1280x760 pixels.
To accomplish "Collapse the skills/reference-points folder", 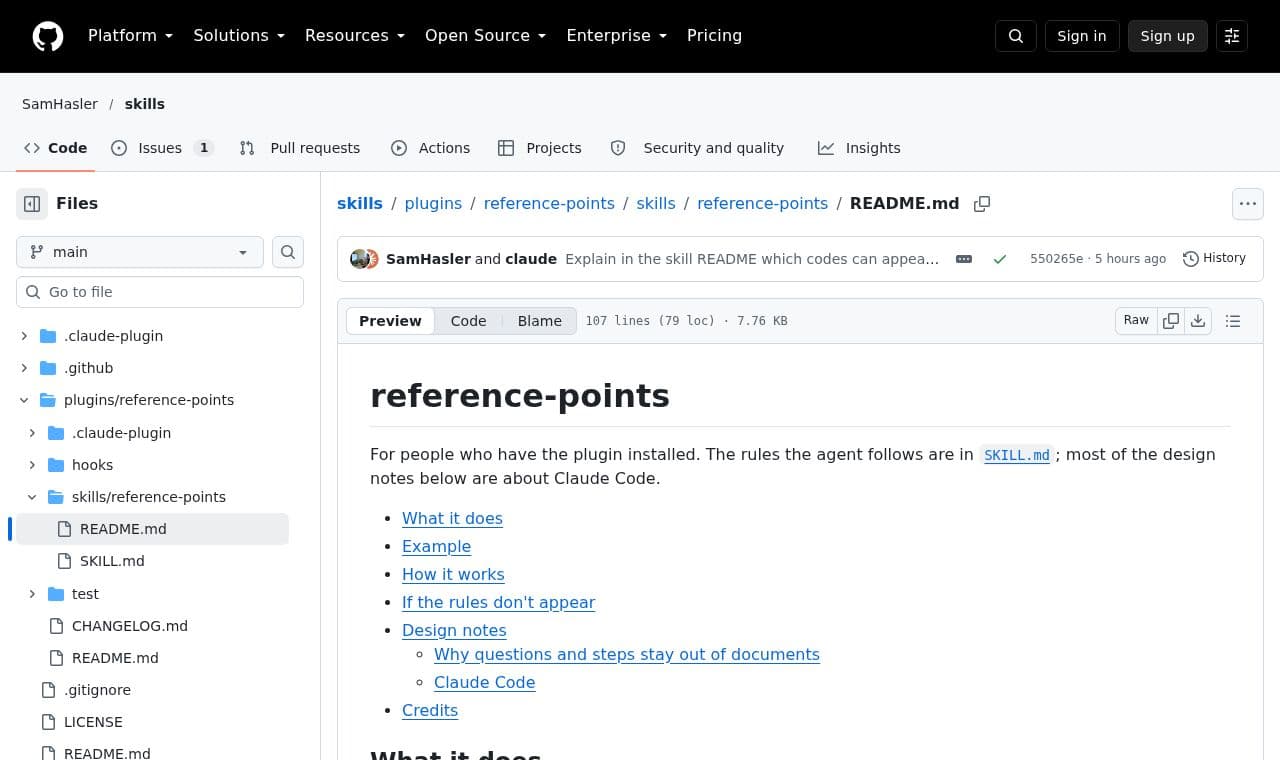I will [x=32, y=497].
